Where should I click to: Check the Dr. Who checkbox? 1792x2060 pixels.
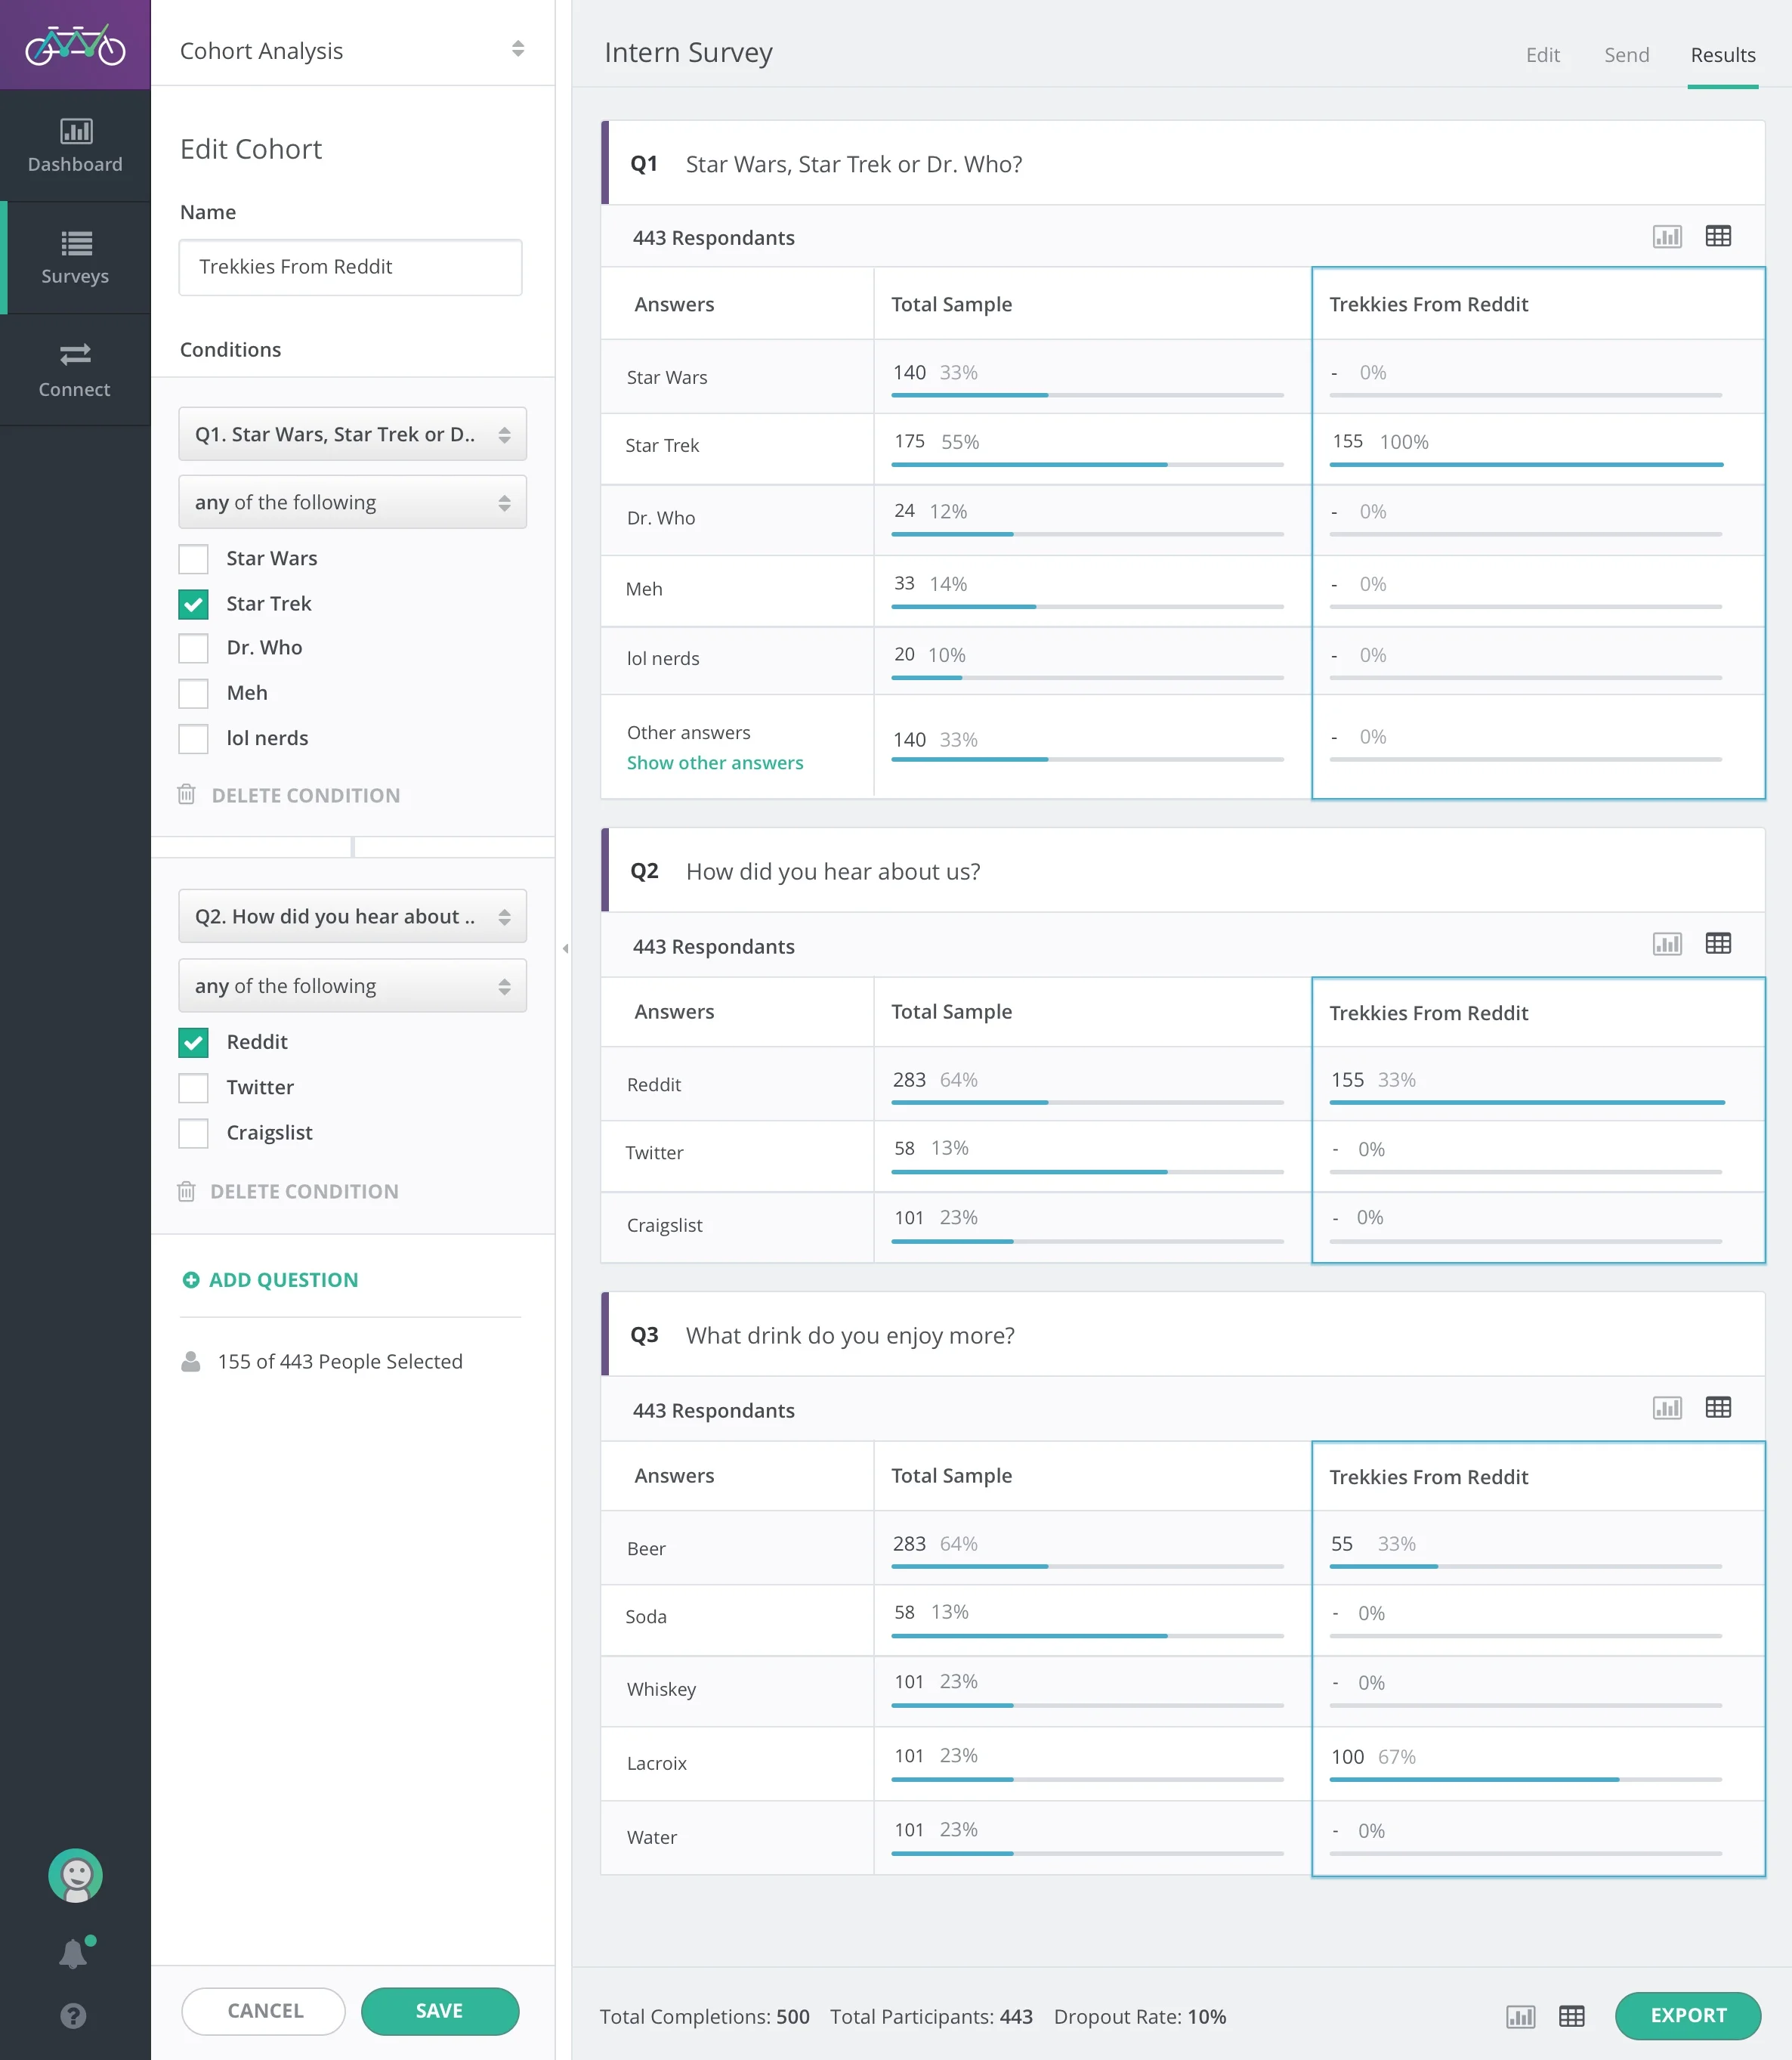(193, 648)
